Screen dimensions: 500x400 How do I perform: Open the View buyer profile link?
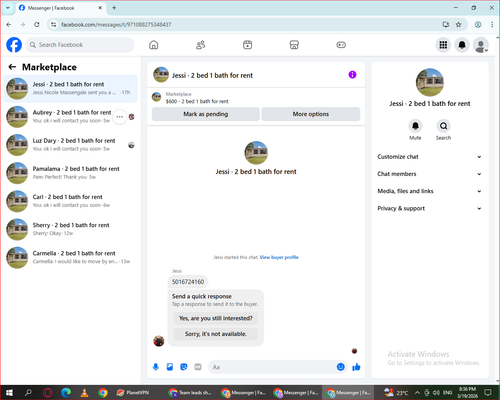[279, 257]
